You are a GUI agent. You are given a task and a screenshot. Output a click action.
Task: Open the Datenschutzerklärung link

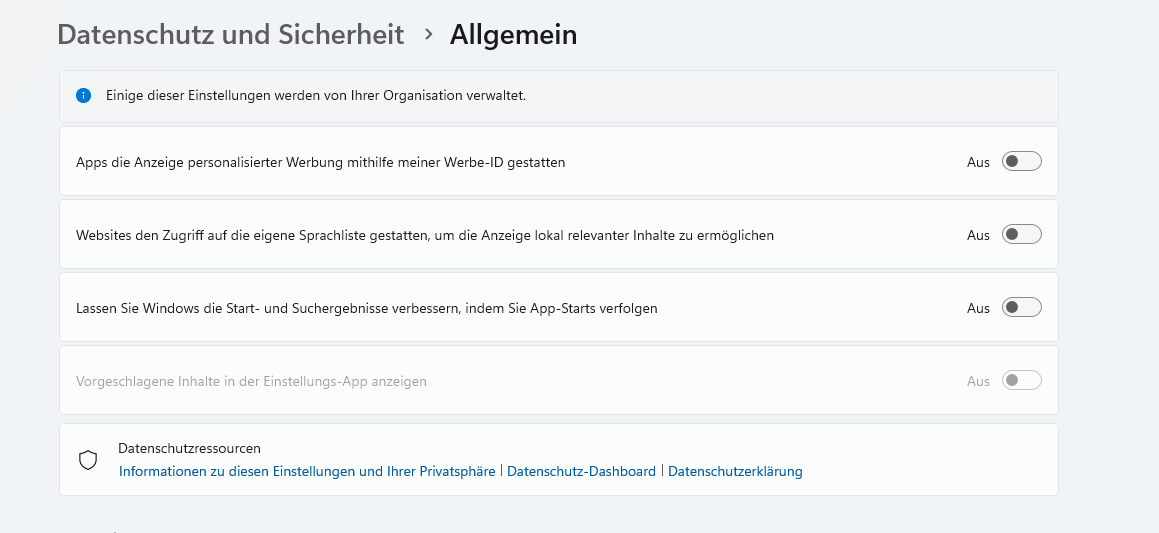tap(735, 471)
